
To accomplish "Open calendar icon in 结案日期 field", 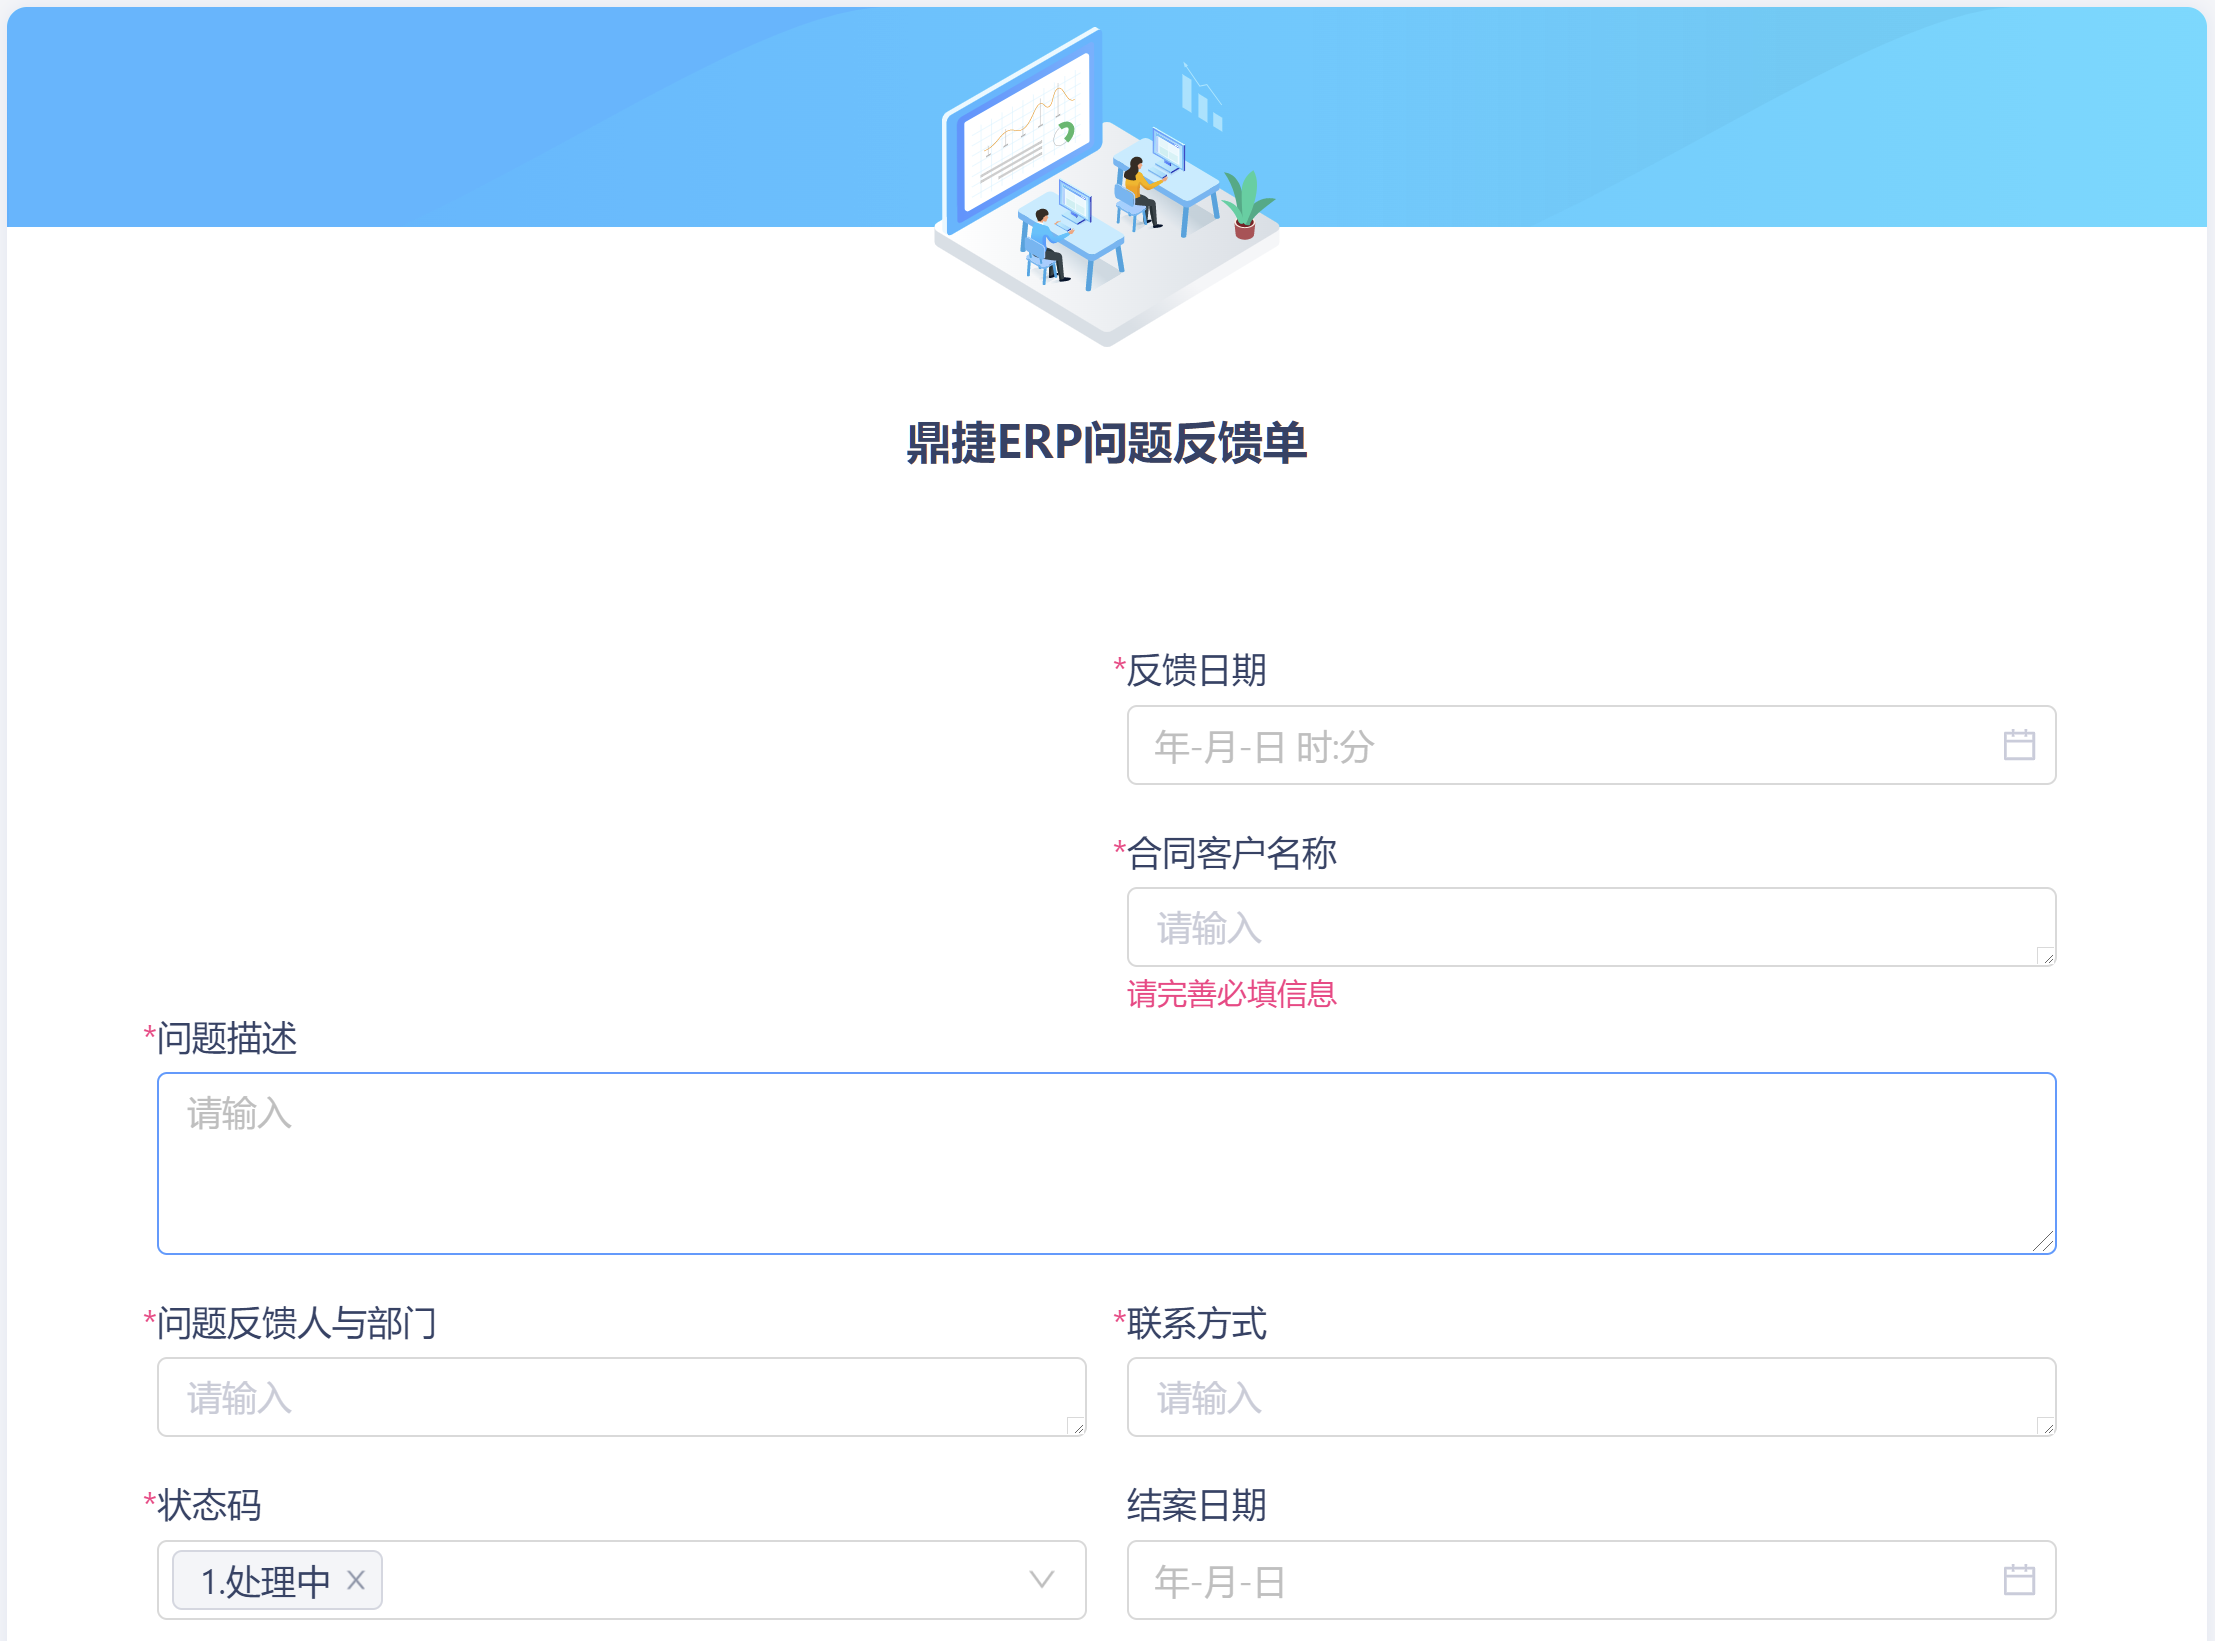I will pyautogui.click(x=2019, y=1580).
